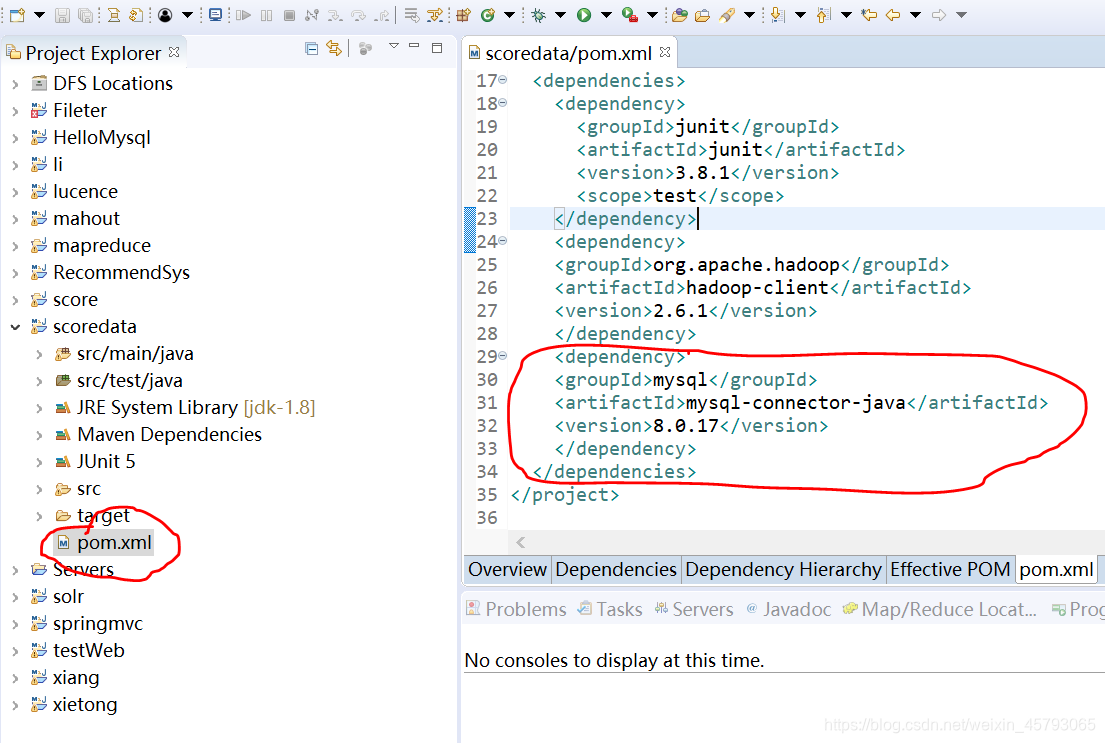Click the Run External Tools icon

coord(630,15)
